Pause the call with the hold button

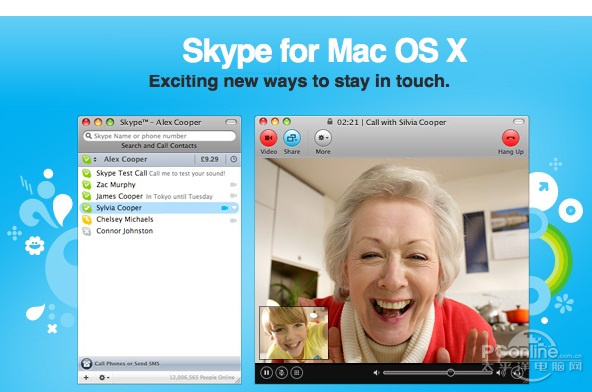[267, 373]
